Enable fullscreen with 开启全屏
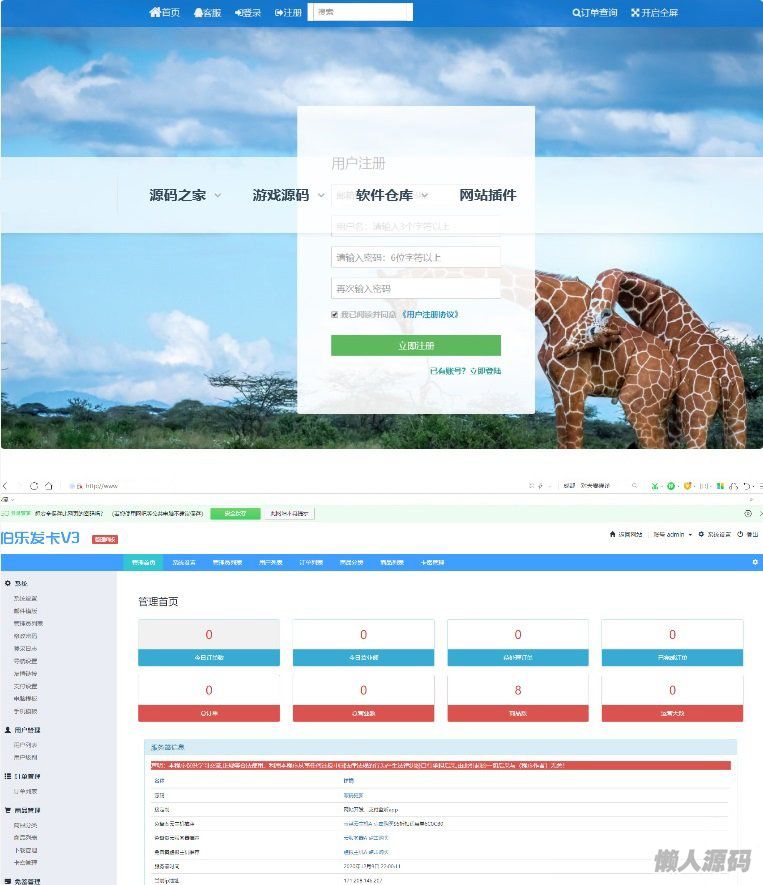 click(655, 12)
